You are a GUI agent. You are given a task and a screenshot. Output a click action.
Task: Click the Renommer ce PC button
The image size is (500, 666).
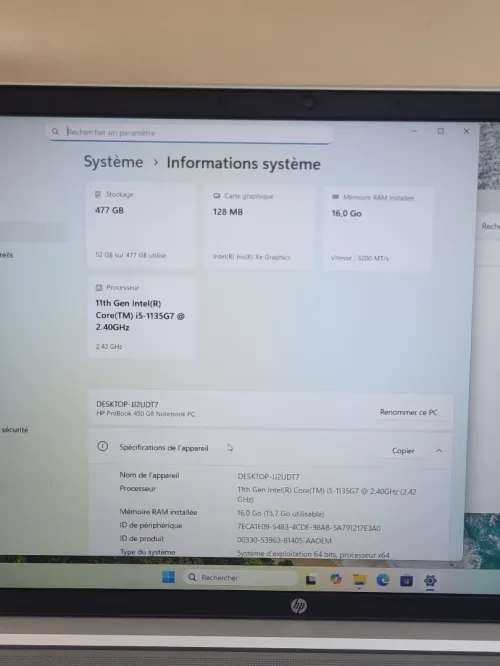pos(409,412)
